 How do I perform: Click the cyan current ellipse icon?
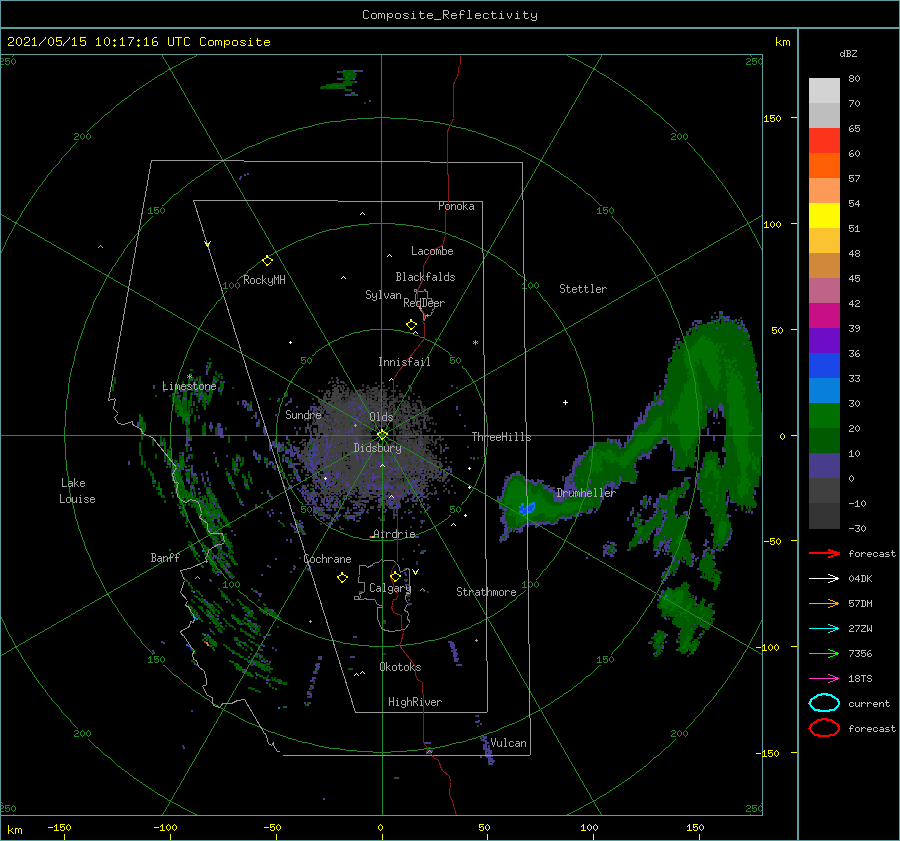824,703
